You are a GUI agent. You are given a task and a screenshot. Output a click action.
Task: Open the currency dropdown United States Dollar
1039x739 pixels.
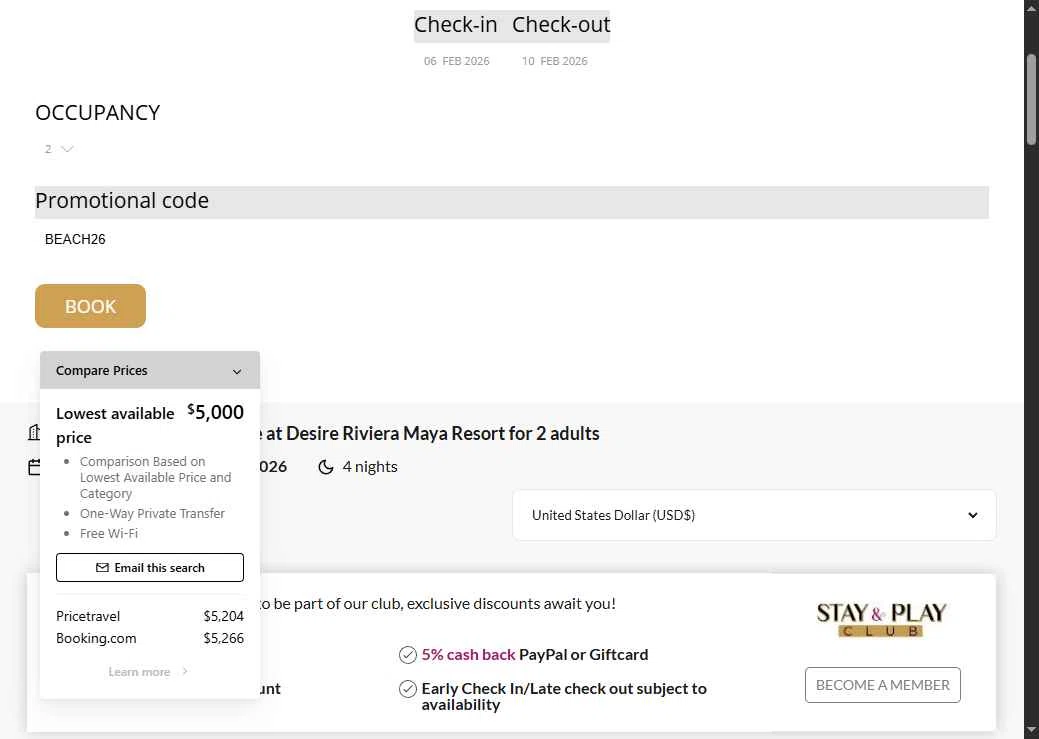(754, 516)
